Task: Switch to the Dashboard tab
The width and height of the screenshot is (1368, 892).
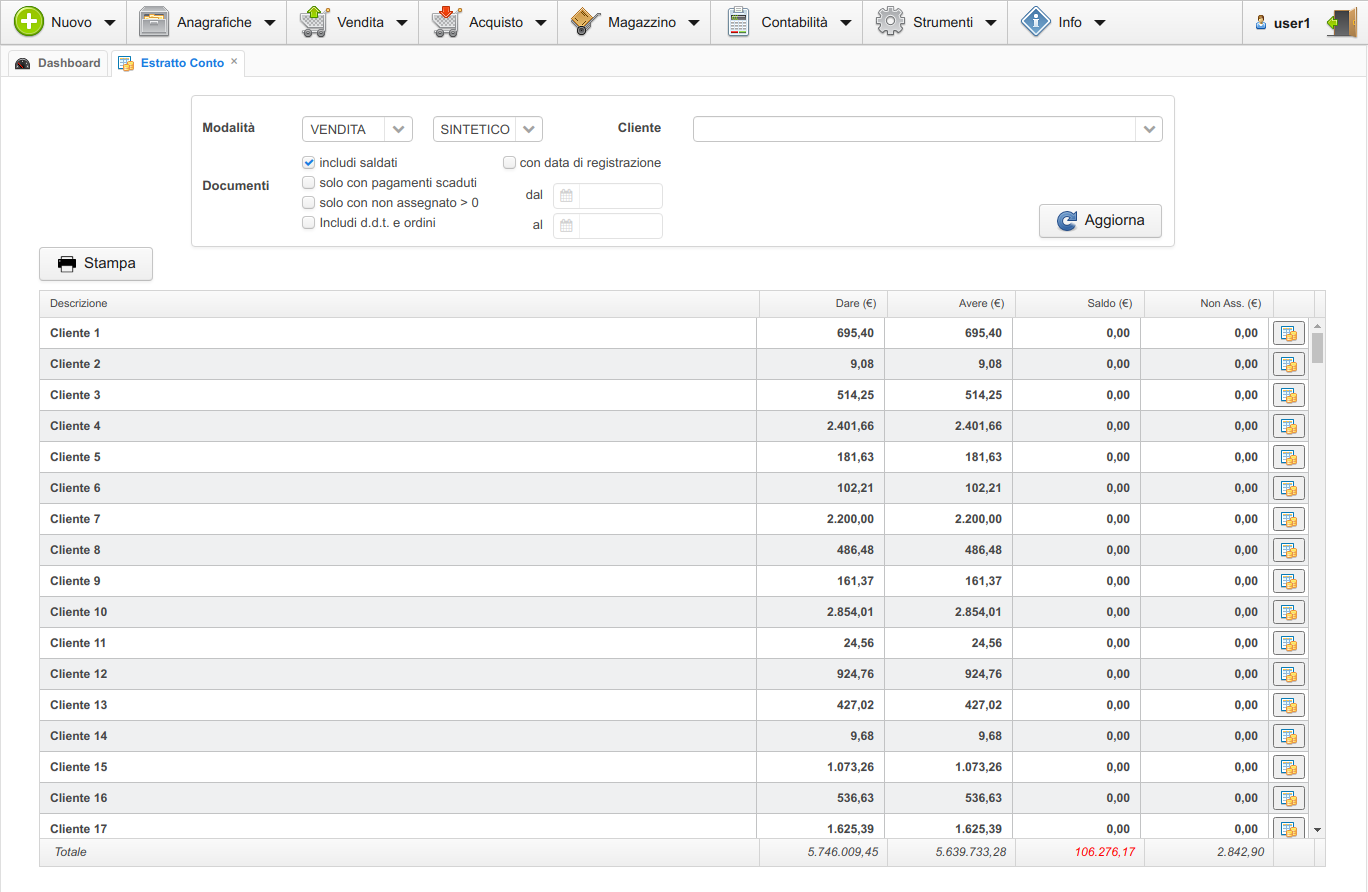Action: [58, 63]
